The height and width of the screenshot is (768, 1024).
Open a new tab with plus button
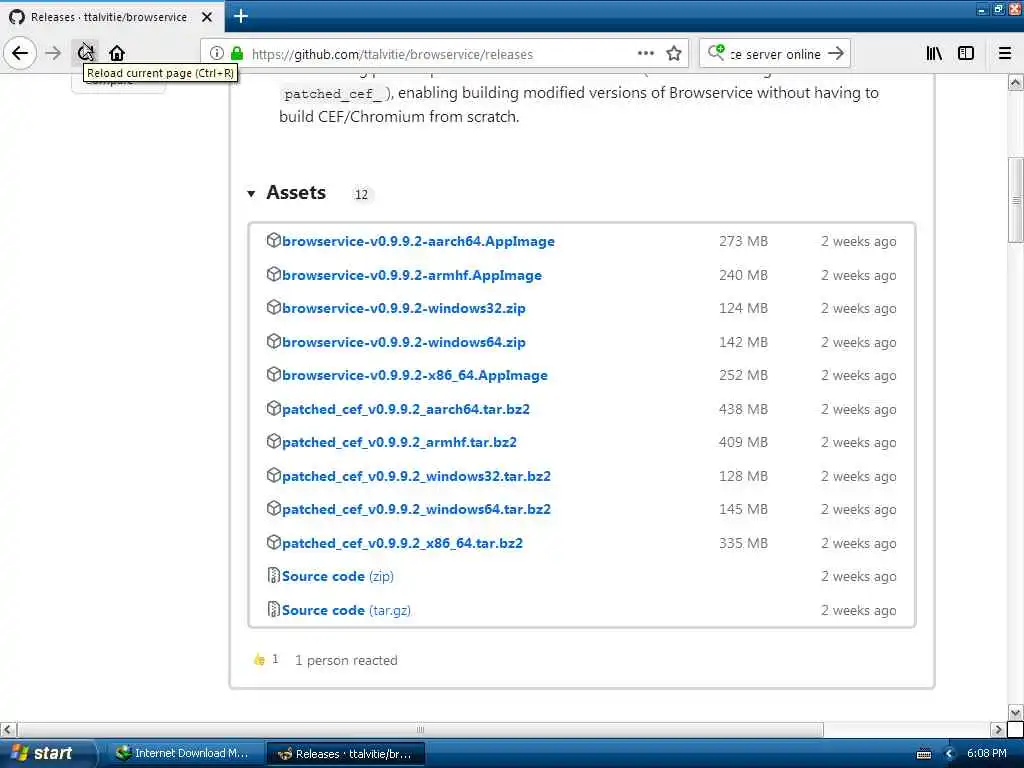coord(241,16)
